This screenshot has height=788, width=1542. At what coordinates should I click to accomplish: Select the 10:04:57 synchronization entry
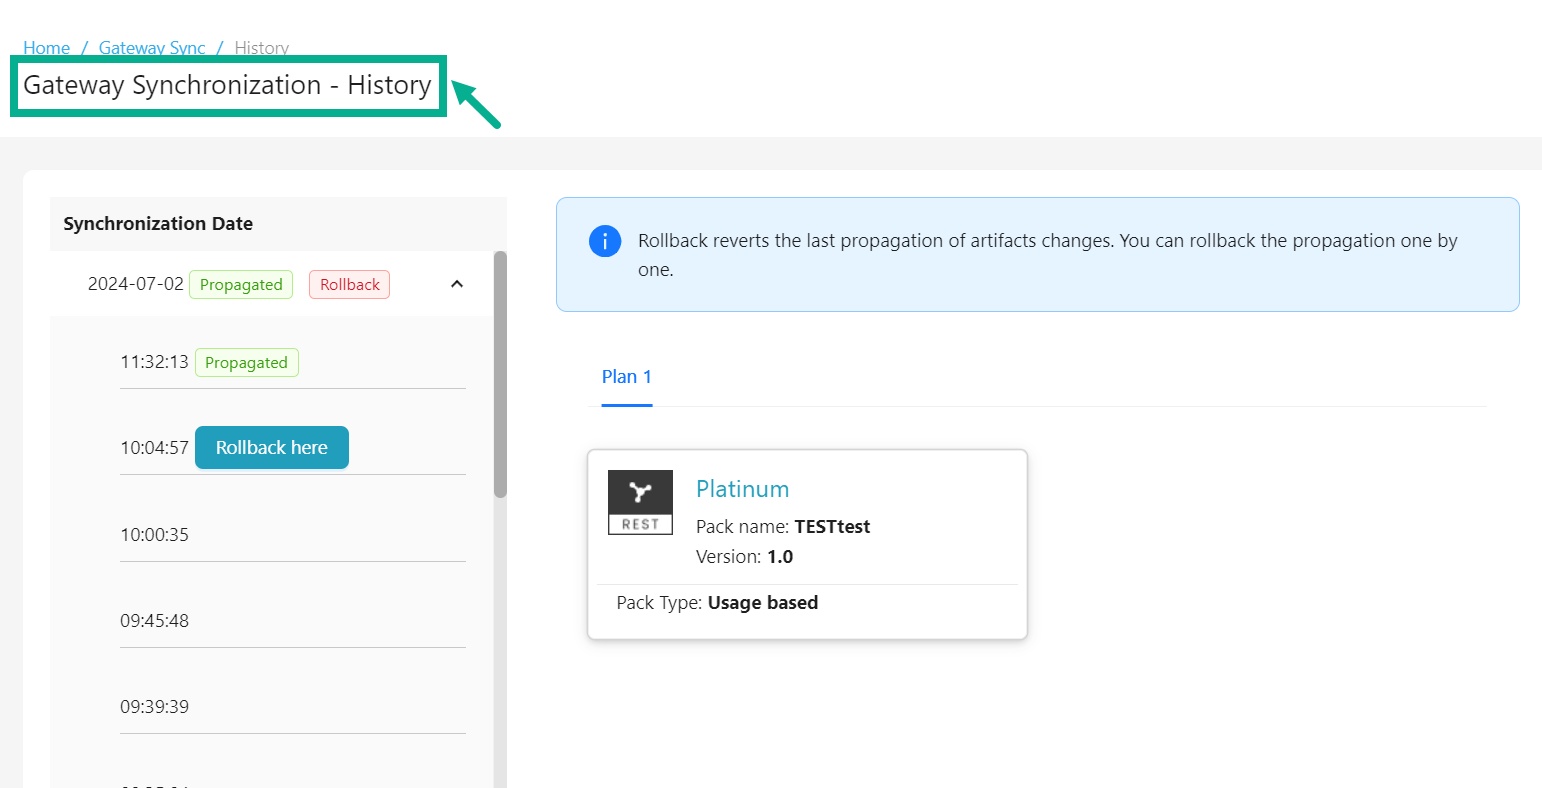pos(154,448)
